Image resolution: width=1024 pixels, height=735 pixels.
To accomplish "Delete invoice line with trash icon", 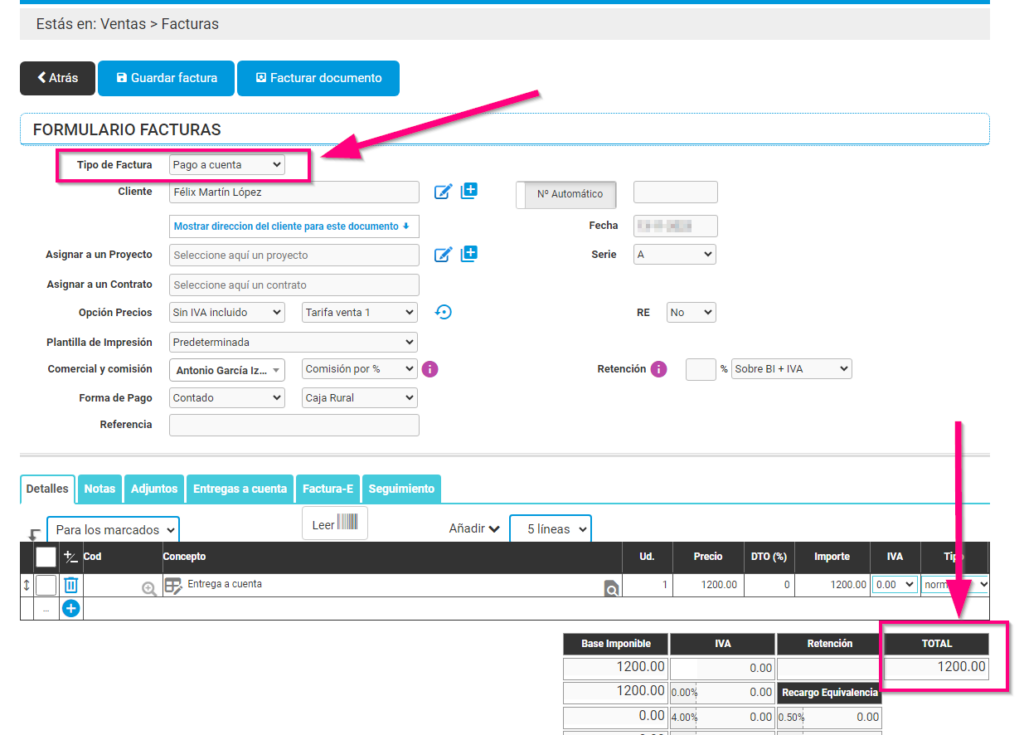I will pos(71,585).
